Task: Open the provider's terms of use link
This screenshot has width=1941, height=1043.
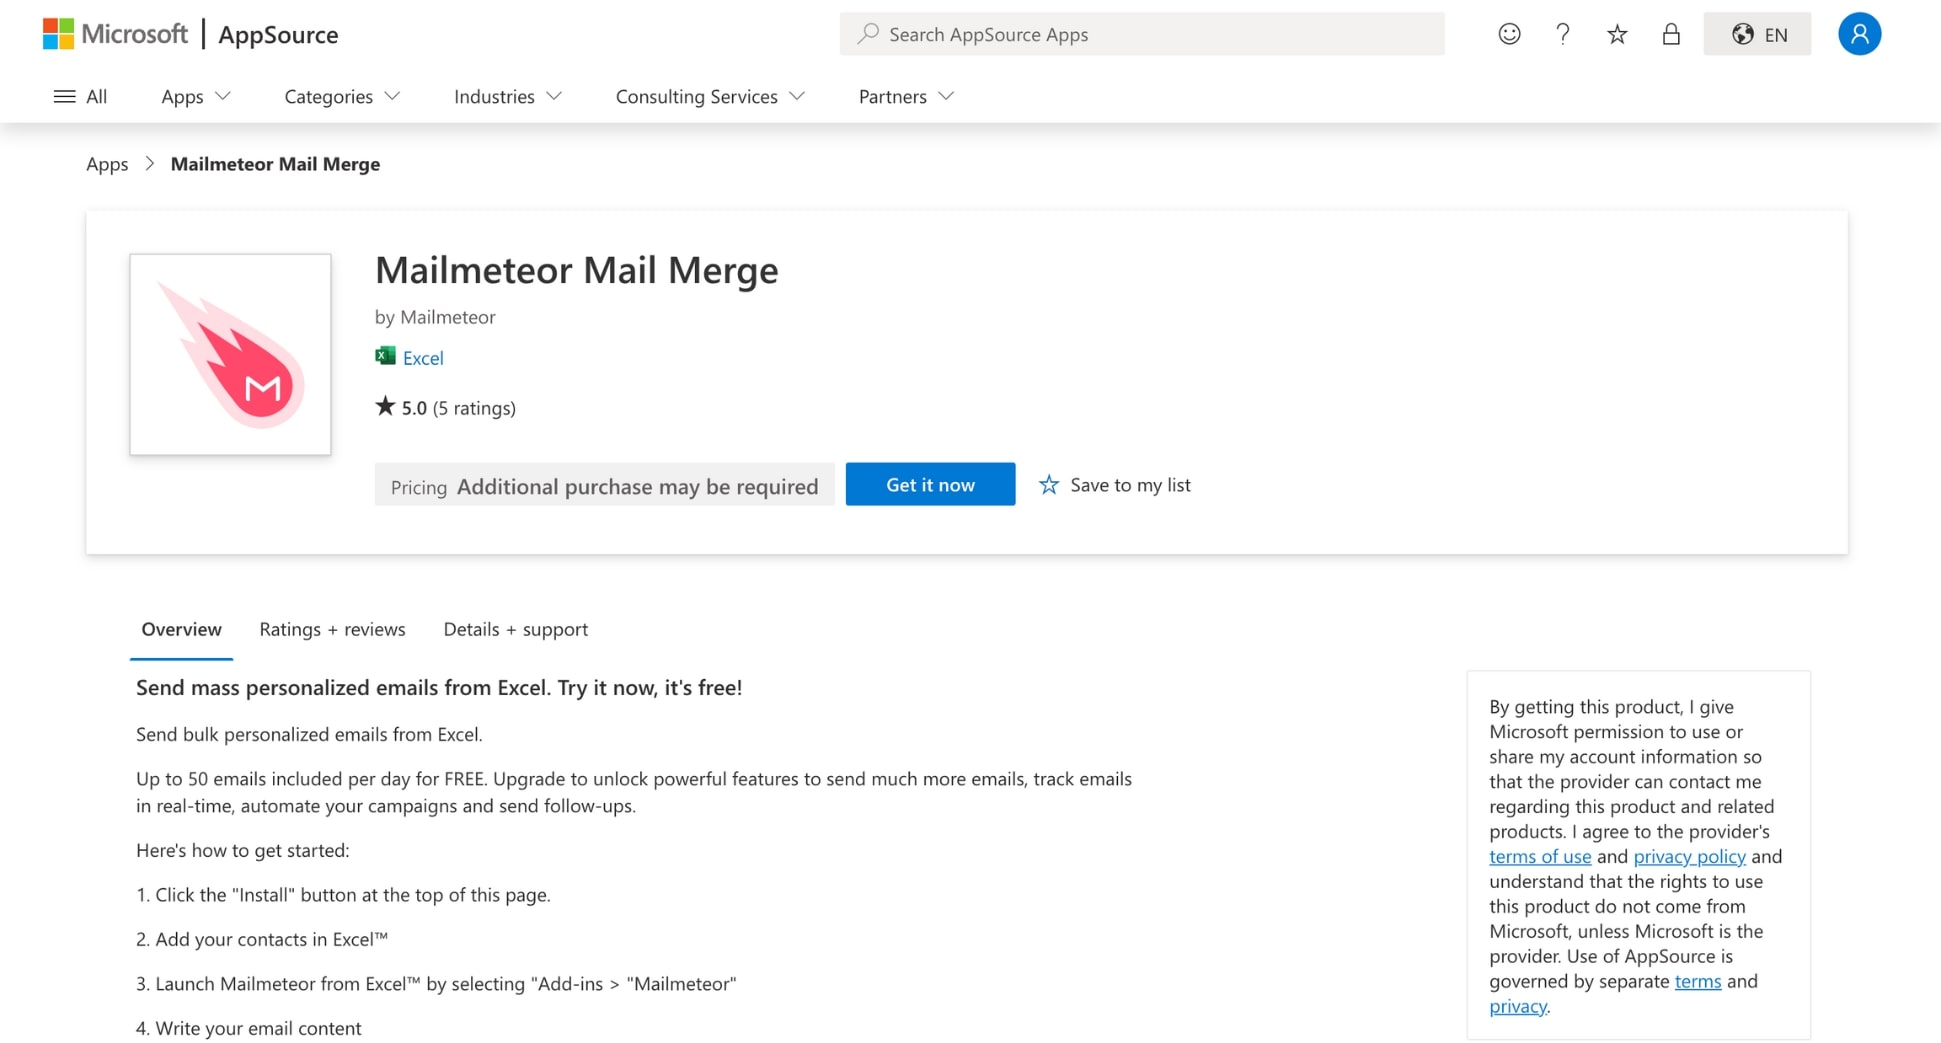Action: tap(1540, 856)
